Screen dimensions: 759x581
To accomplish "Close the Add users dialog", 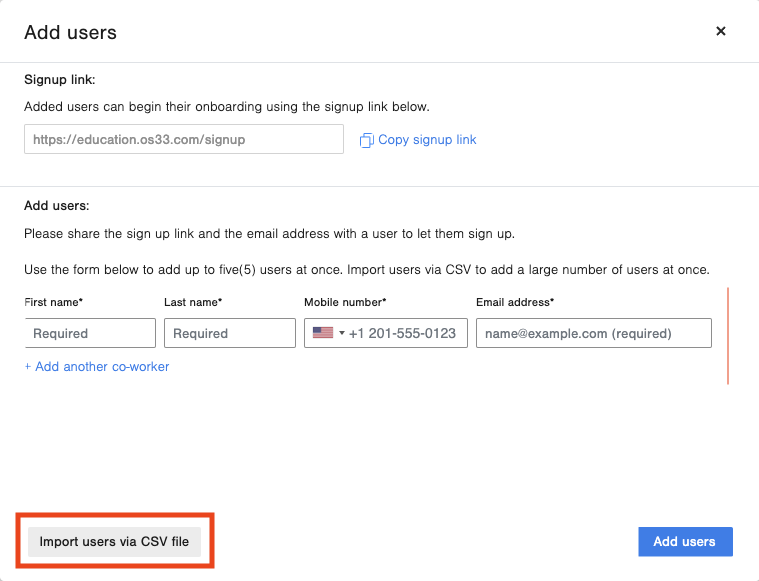I will pos(721,31).
